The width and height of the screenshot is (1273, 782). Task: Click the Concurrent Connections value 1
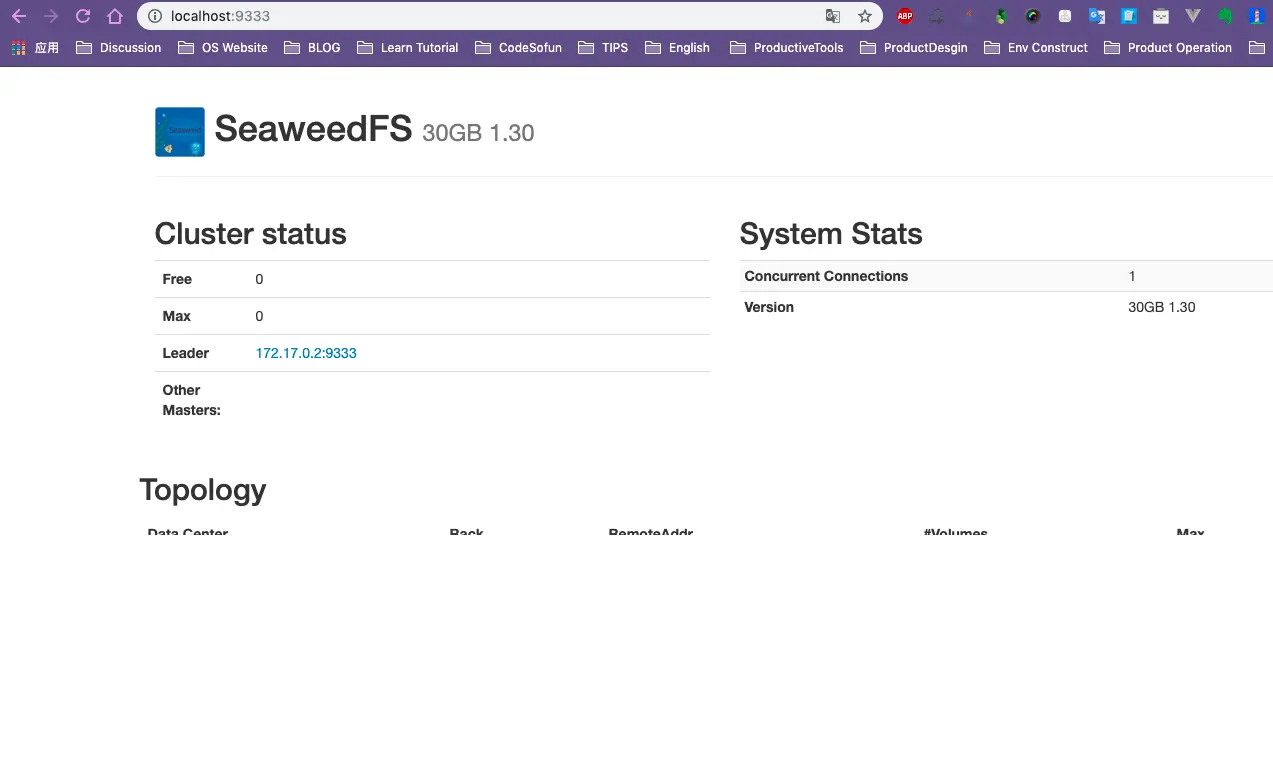1132,276
